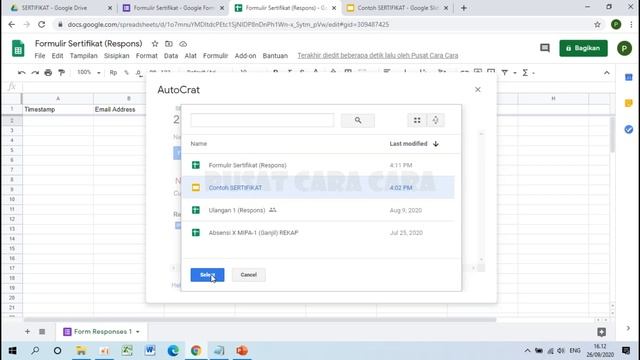Close the AutoCrat dialog
The image size is (640, 360).
point(478,89)
